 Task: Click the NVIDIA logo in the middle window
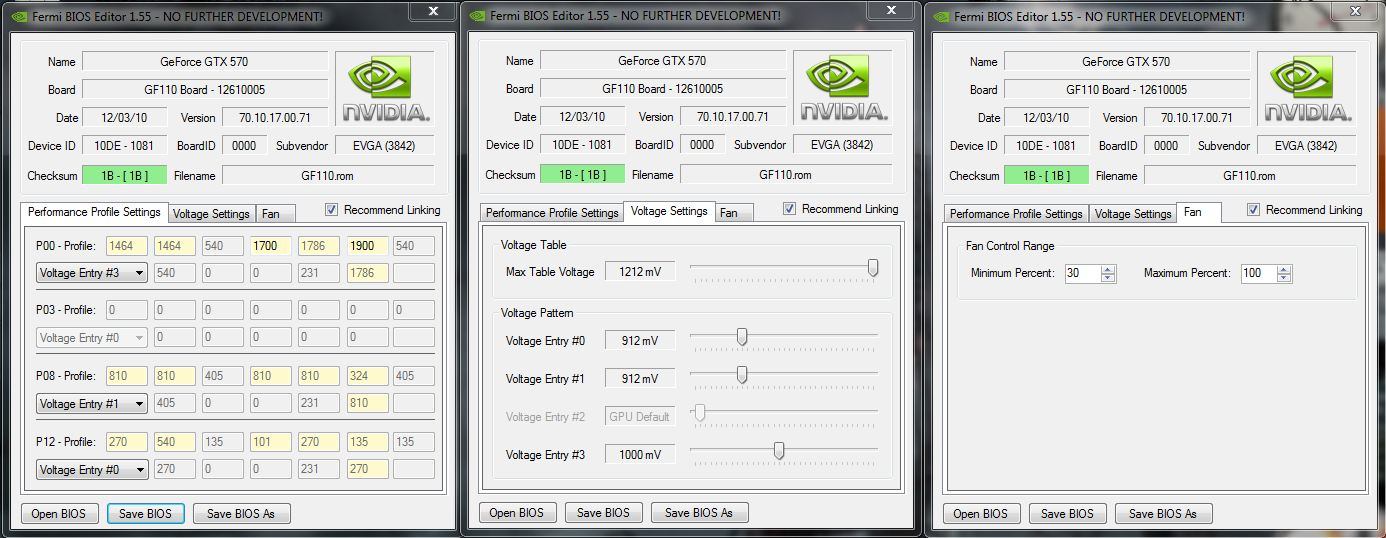[843, 89]
